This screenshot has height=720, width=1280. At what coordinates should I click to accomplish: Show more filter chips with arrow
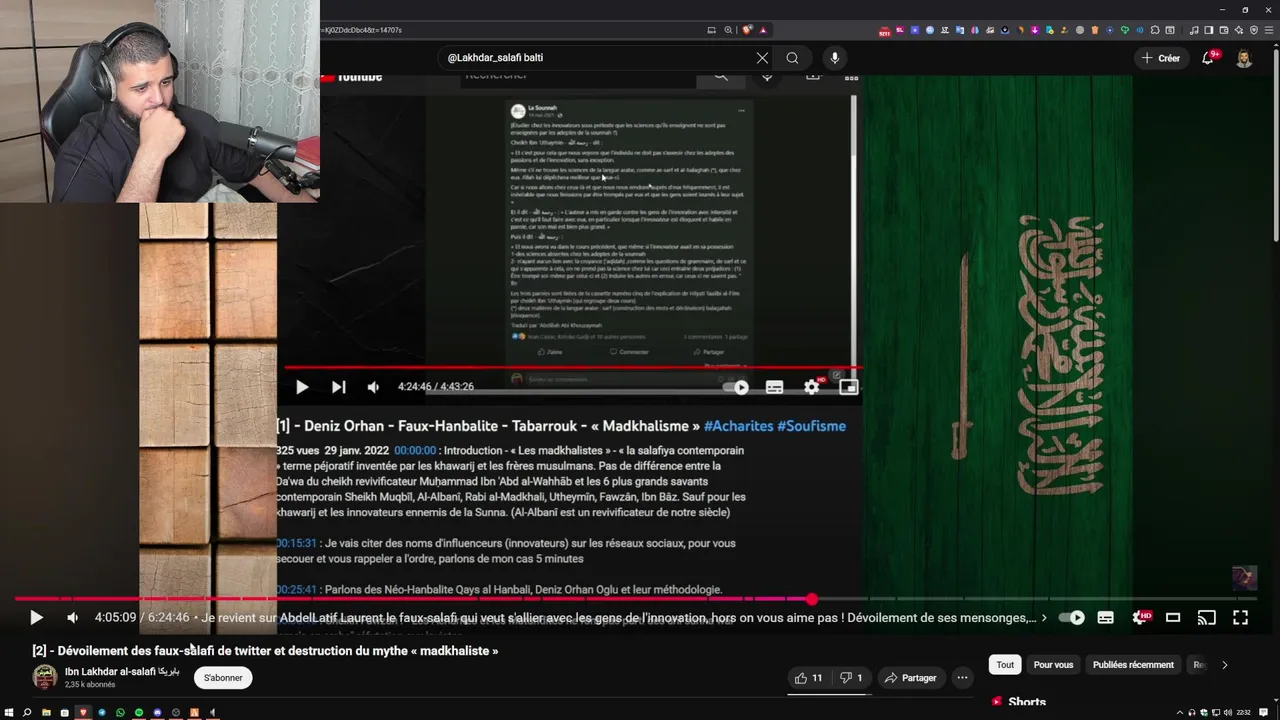(1225, 665)
